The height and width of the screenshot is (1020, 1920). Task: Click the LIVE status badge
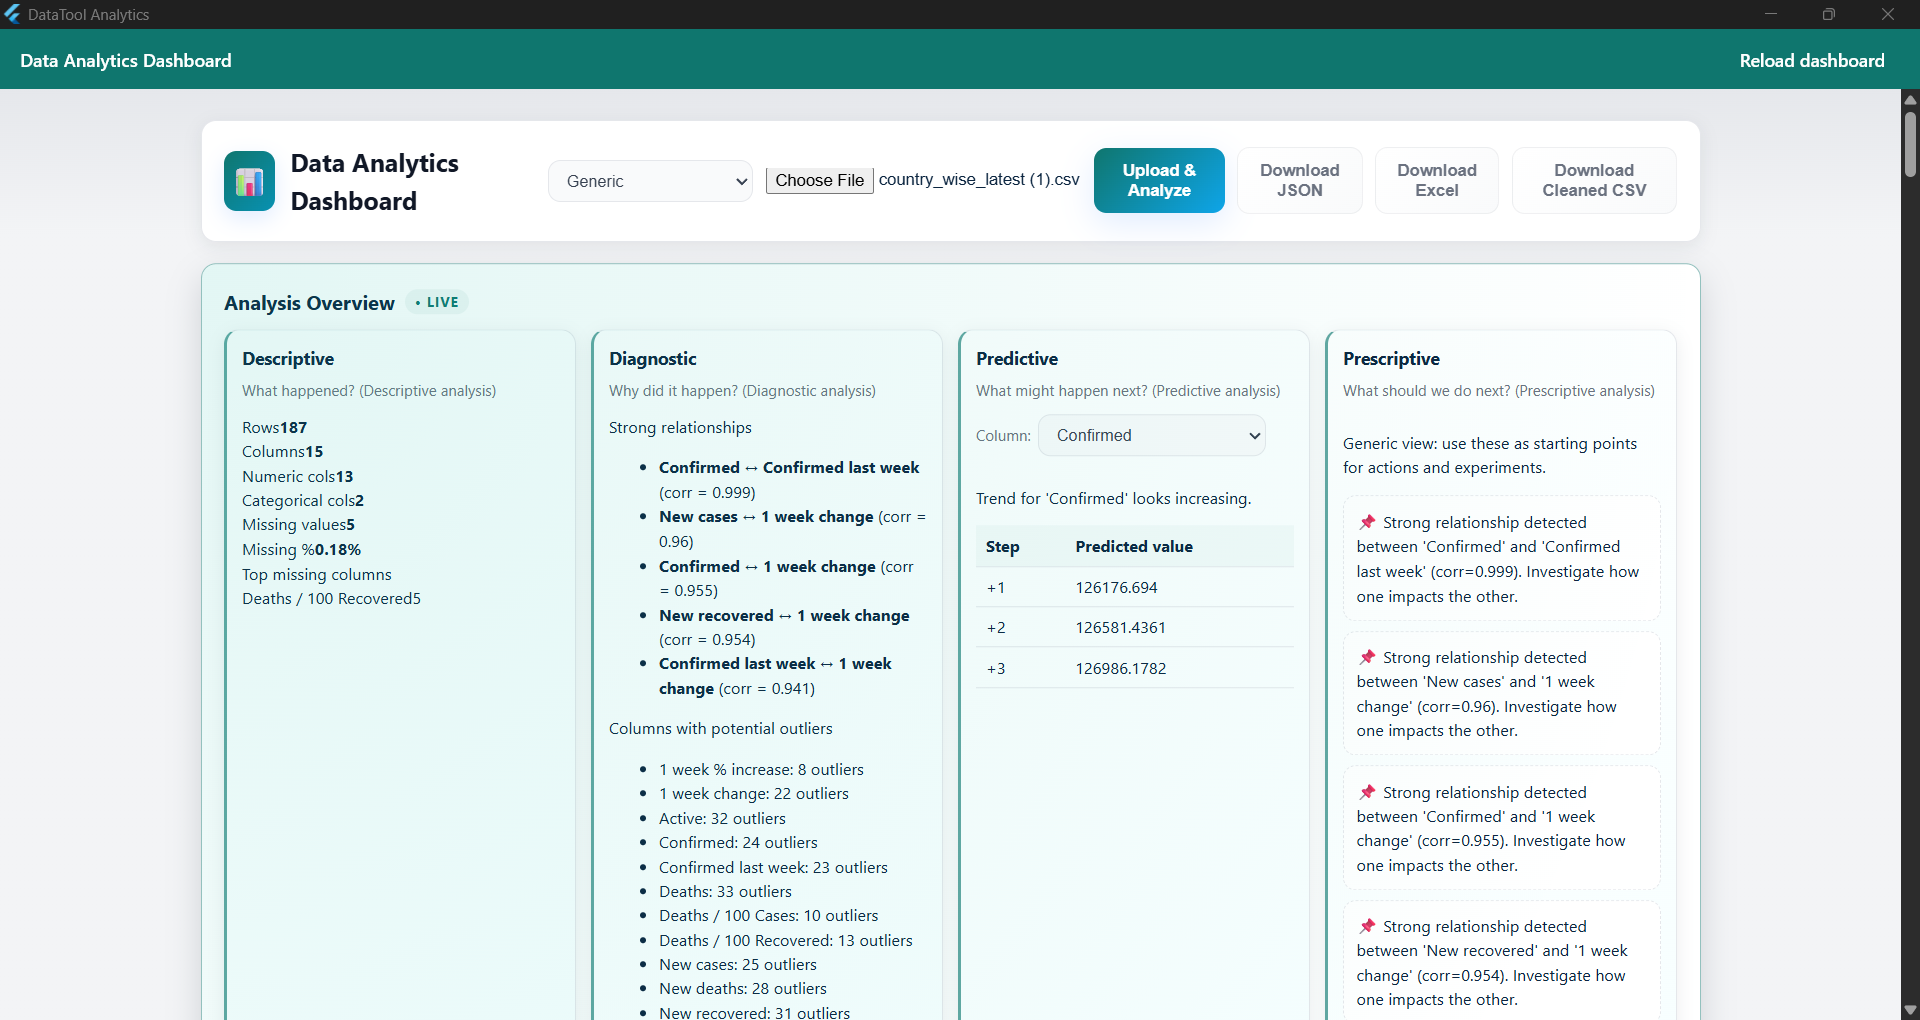click(438, 302)
